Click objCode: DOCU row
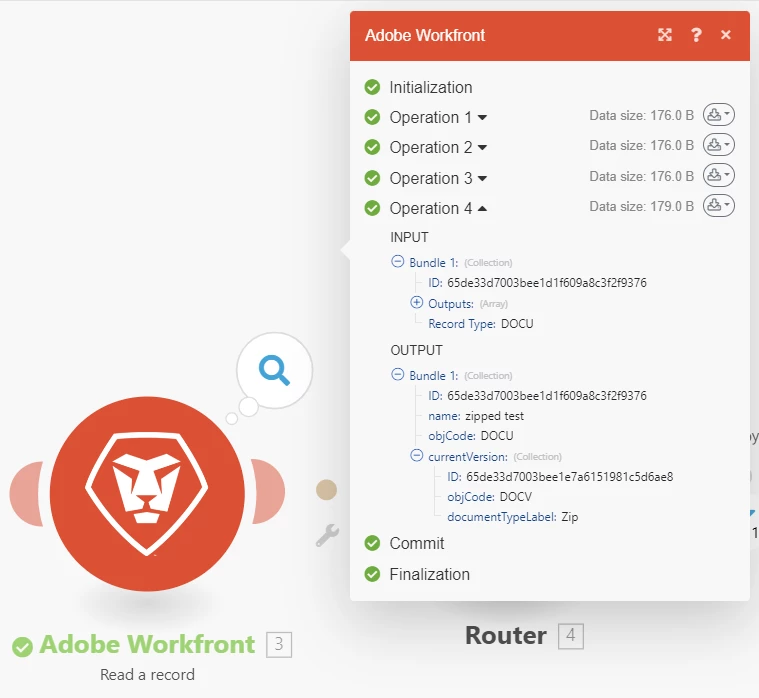The width and height of the screenshot is (759, 698). (x=471, y=436)
